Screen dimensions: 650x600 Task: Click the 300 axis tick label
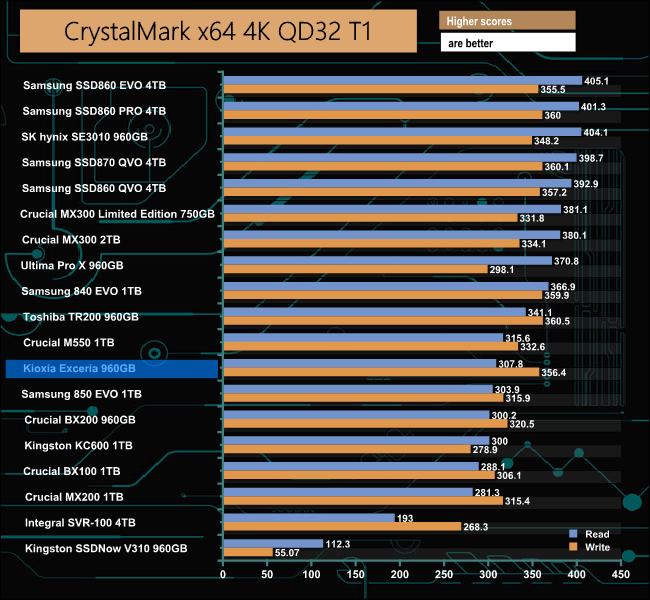coord(488,574)
